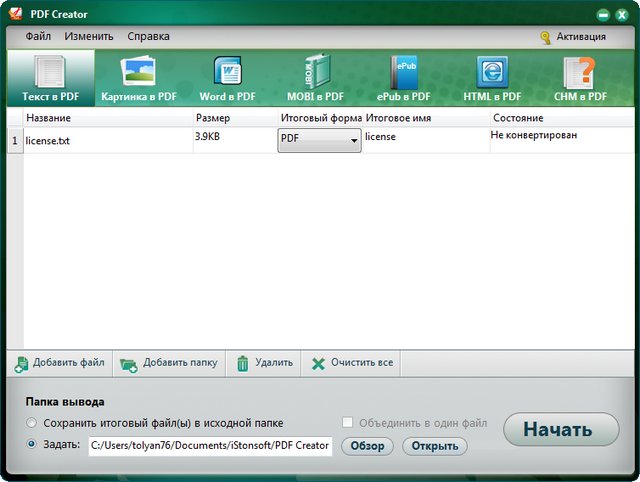
Task: Select save in source folder radio option
Action: [x=33, y=423]
